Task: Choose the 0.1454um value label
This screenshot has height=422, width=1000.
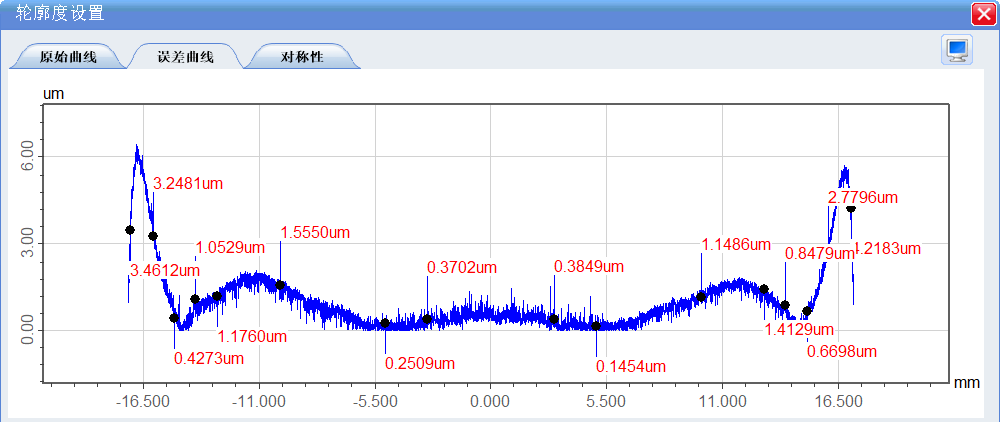Action: tap(631, 366)
